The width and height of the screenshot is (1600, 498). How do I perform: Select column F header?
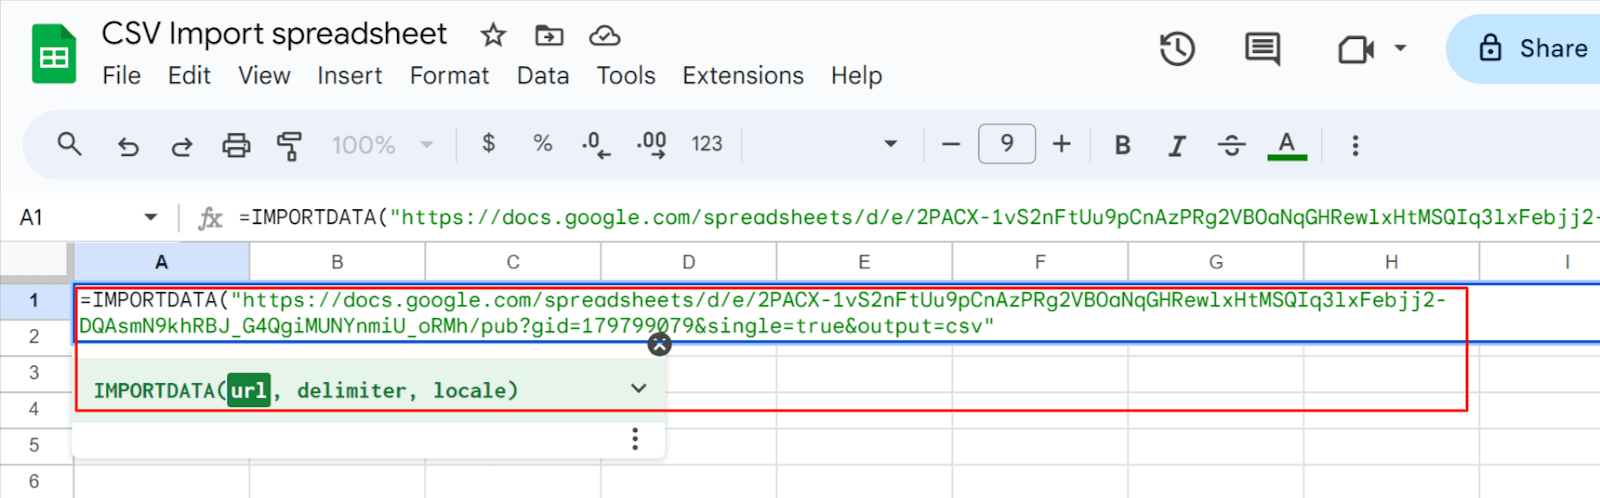click(1040, 263)
